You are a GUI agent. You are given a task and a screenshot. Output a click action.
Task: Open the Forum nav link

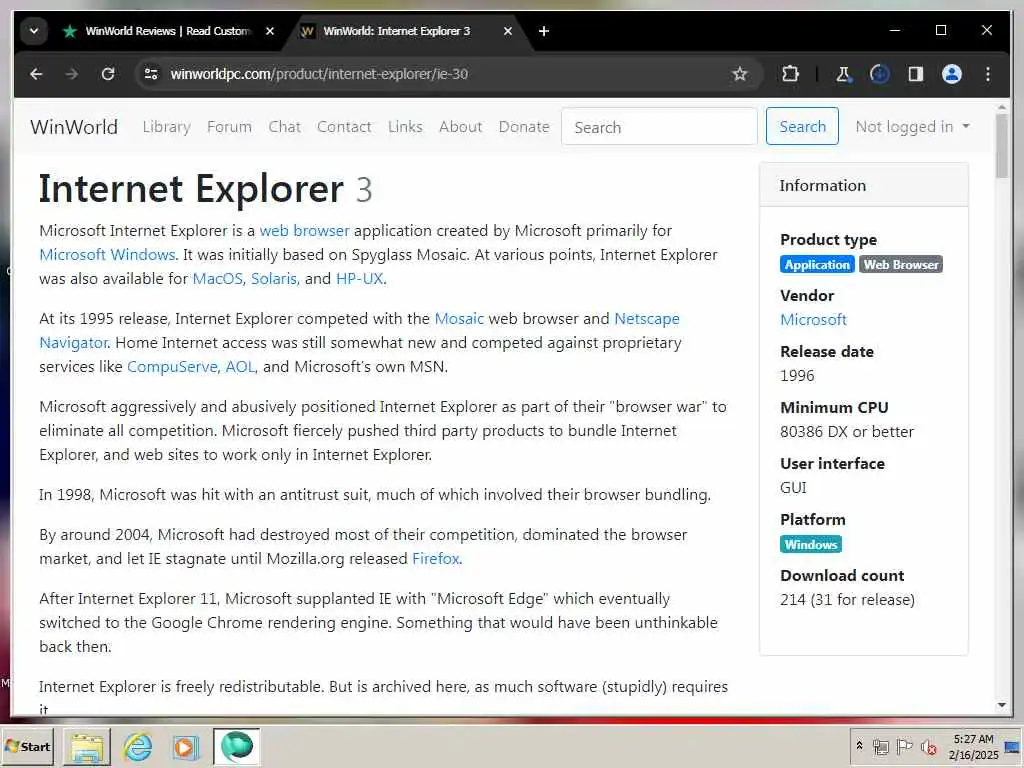229,127
